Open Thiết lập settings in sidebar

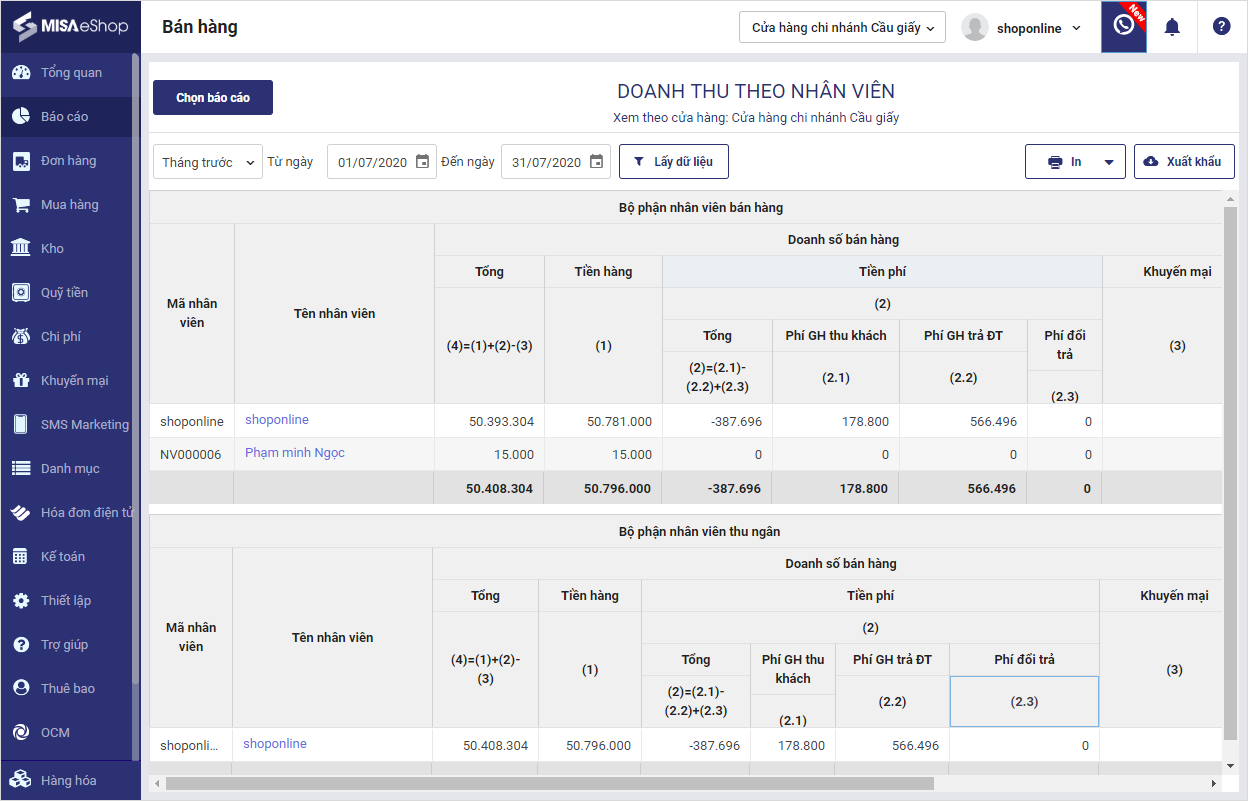(x=65, y=601)
